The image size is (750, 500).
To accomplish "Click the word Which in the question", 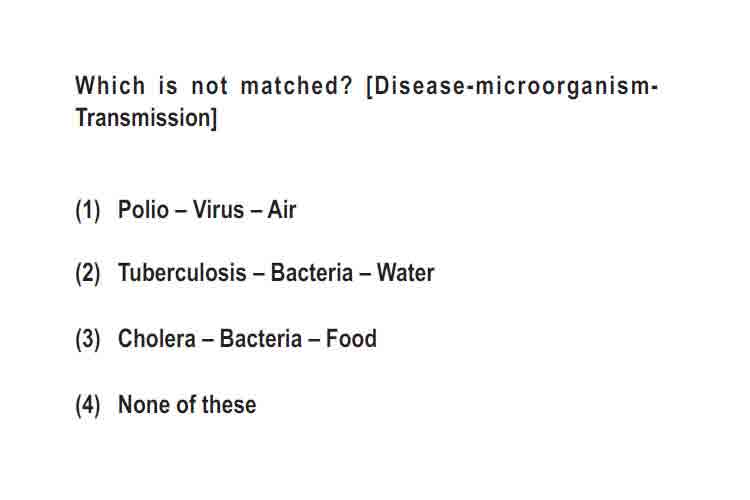I will pyautogui.click(x=110, y=86).
